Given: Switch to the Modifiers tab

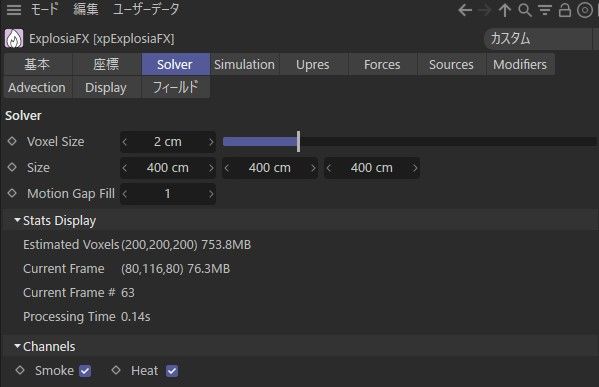Looking at the screenshot, I should point(520,64).
